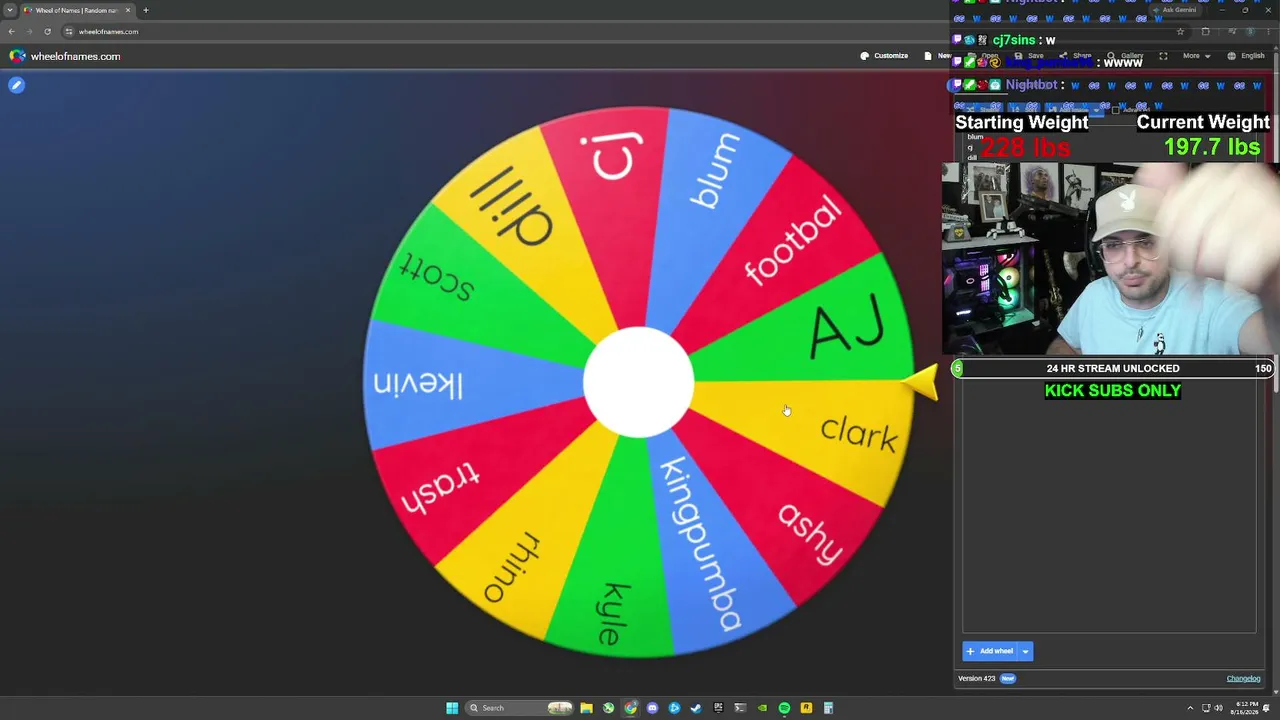Click the wheelofnames.com logo icon
Screen dimensions: 1280x720
17,56
